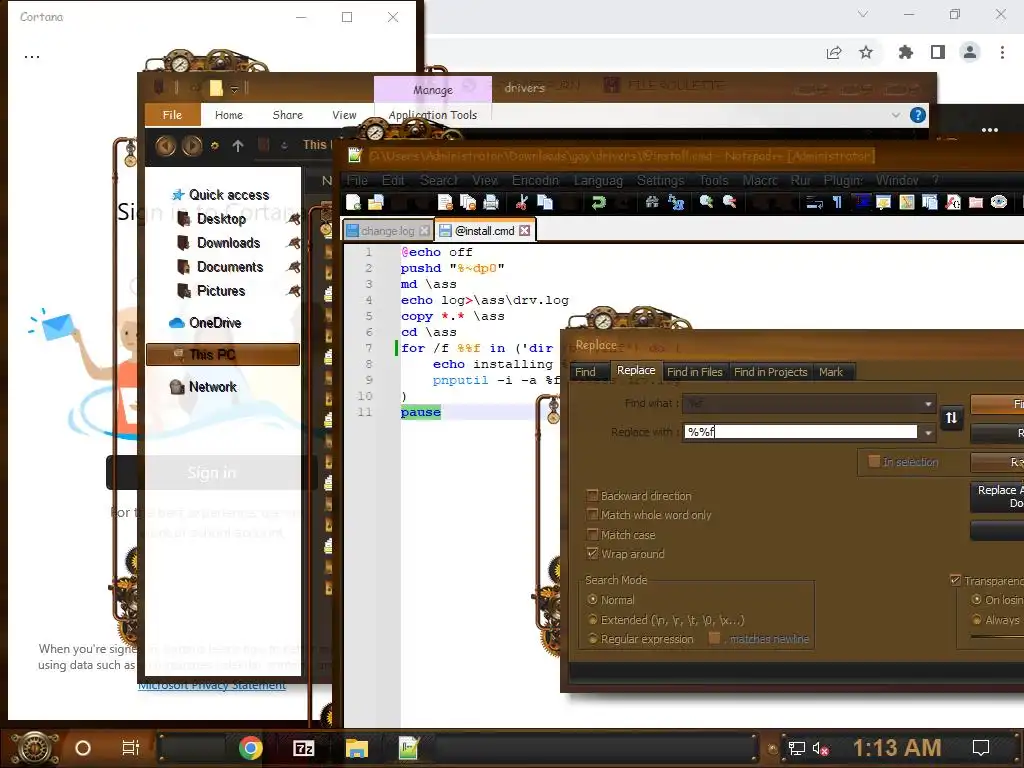Open Chrome from the taskbar
Image resolution: width=1024 pixels, height=768 pixels.
pos(250,748)
